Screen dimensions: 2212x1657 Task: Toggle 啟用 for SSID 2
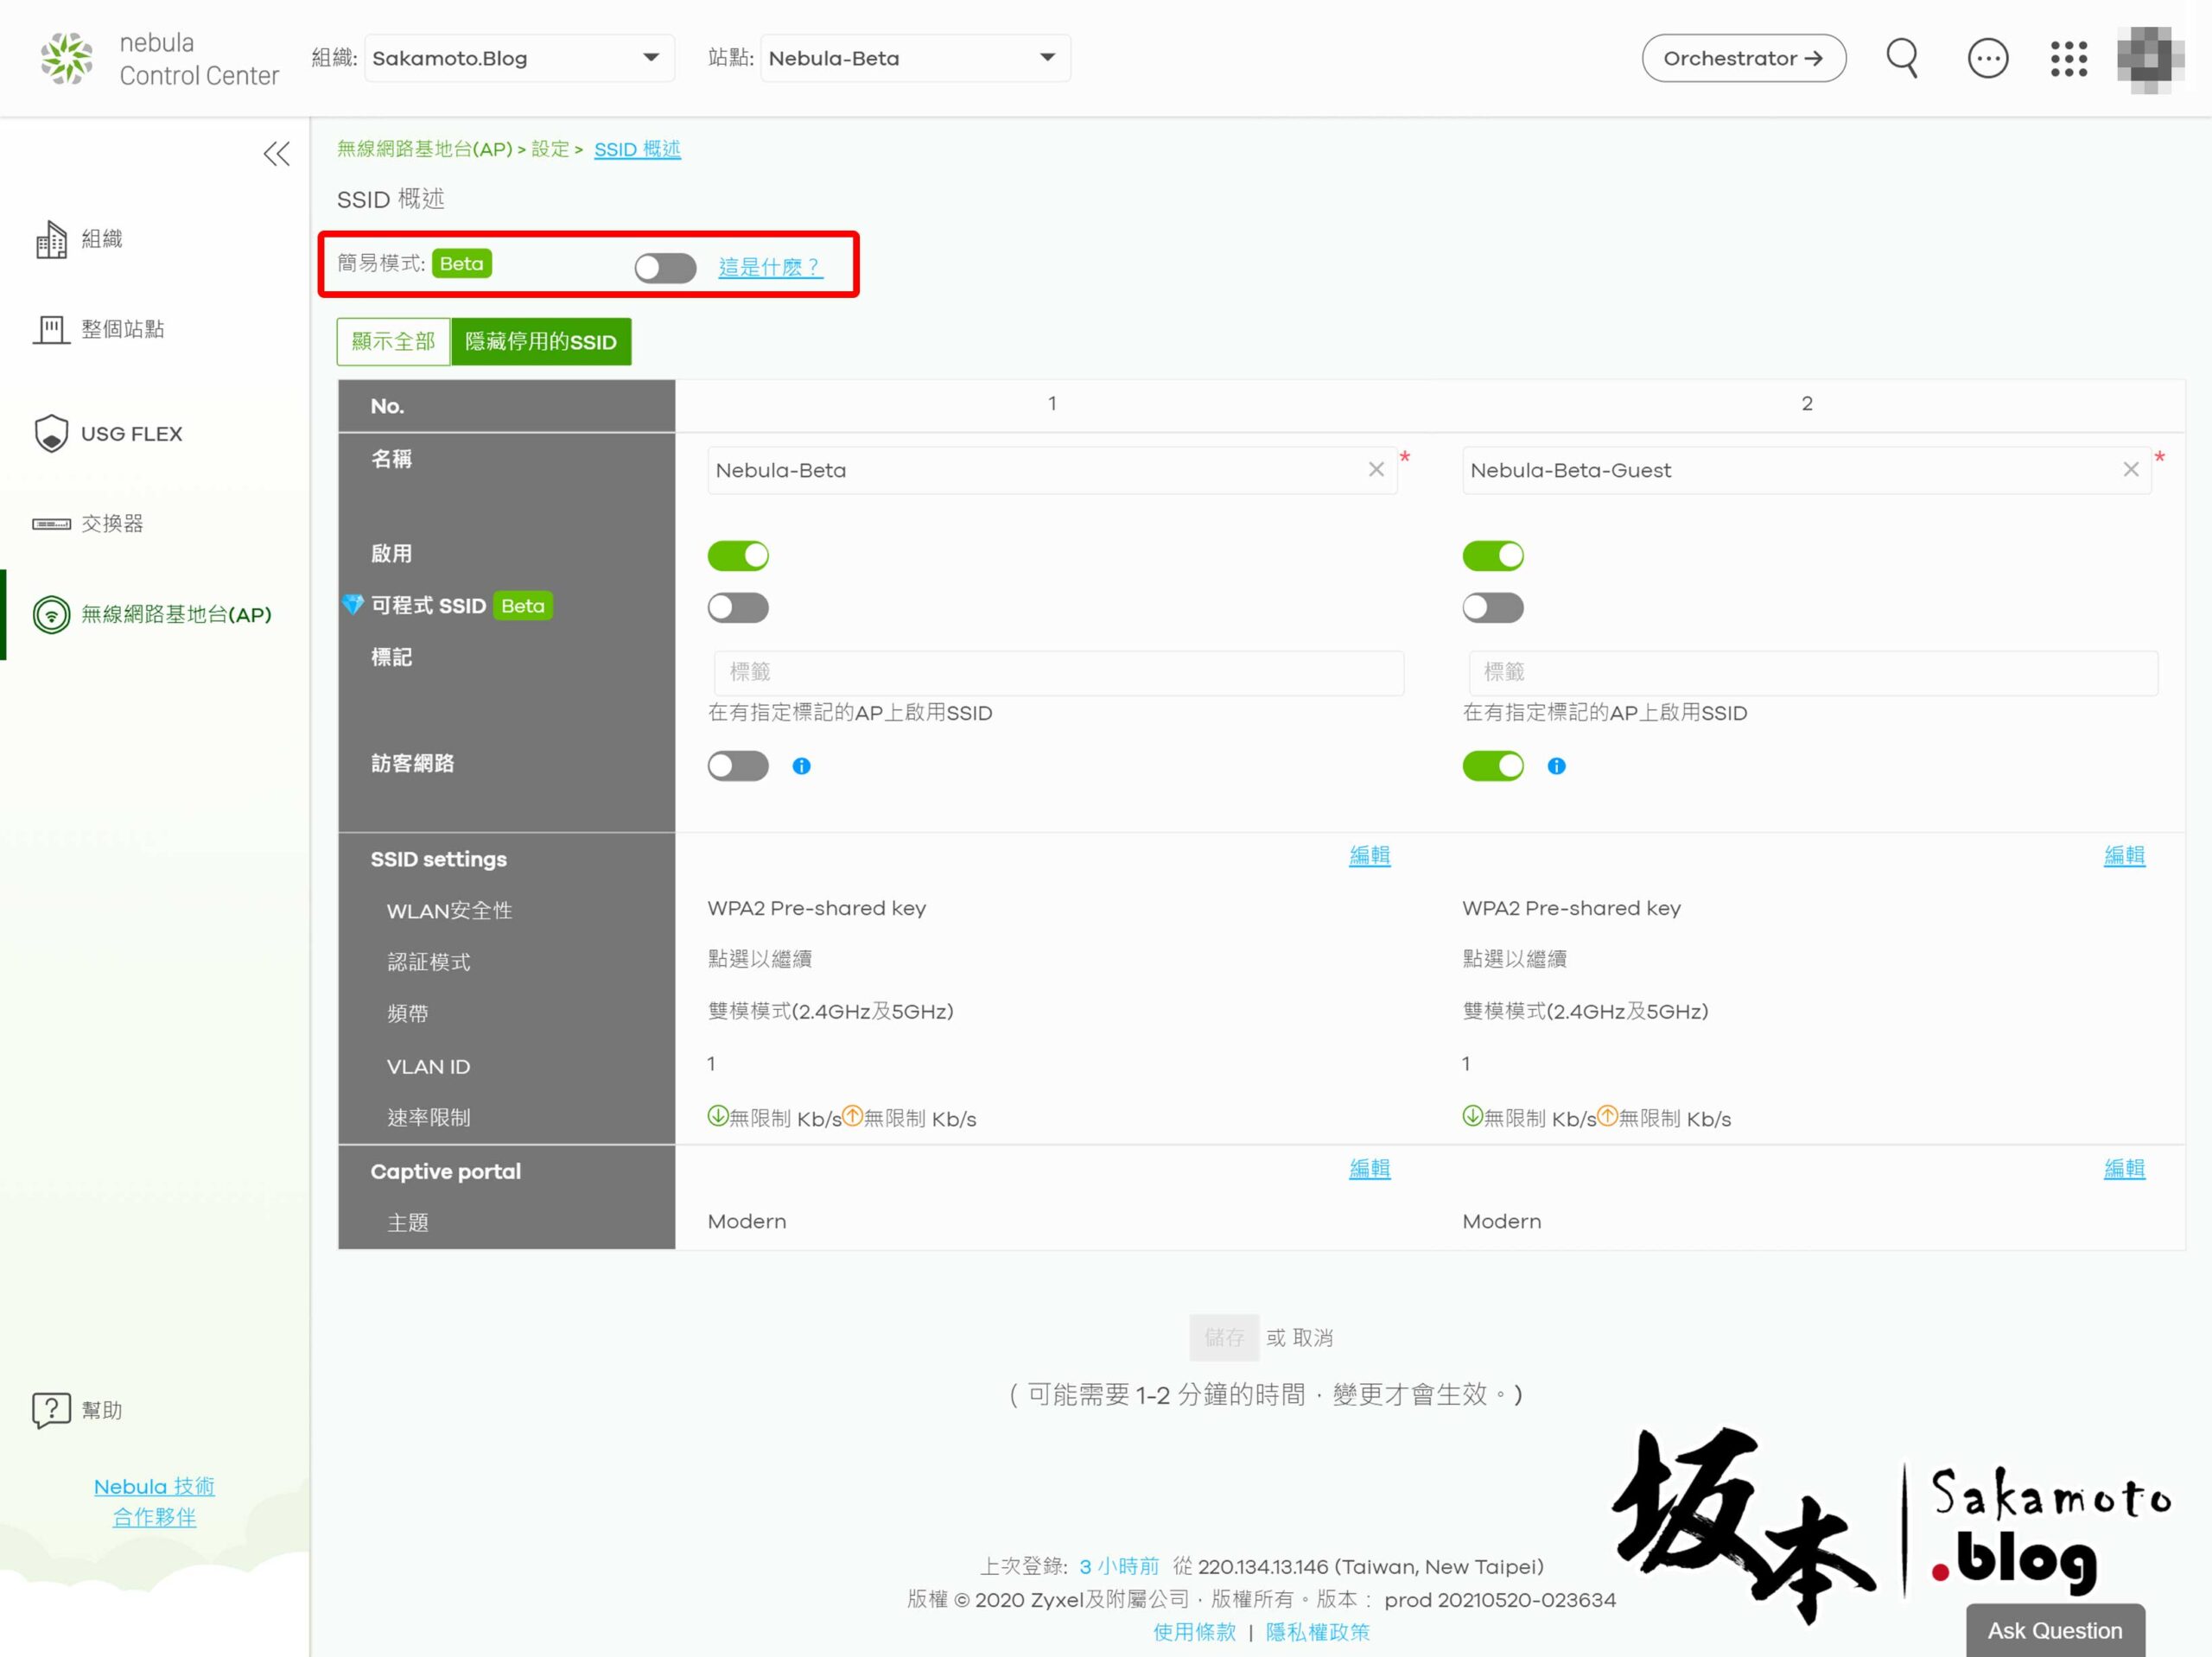coord(1493,556)
